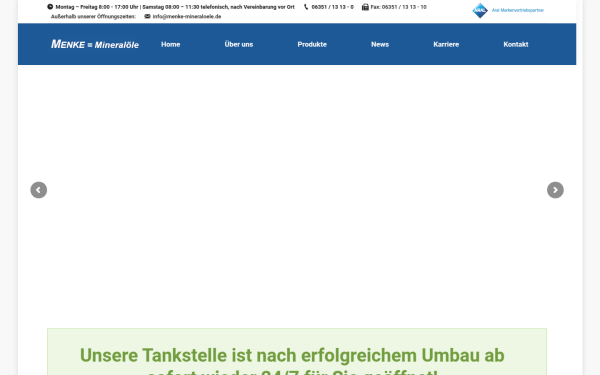Image resolution: width=600 pixels, height=375 pixels.
Task: Advance slider with right arrow
Action: [x=555, y=190]
